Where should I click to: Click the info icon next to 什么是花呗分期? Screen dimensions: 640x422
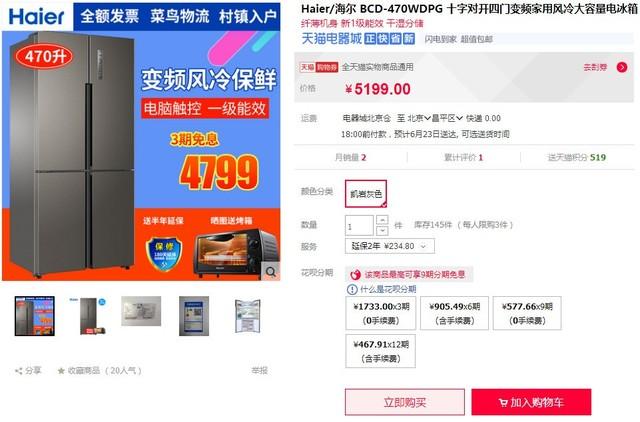point(352,289)
